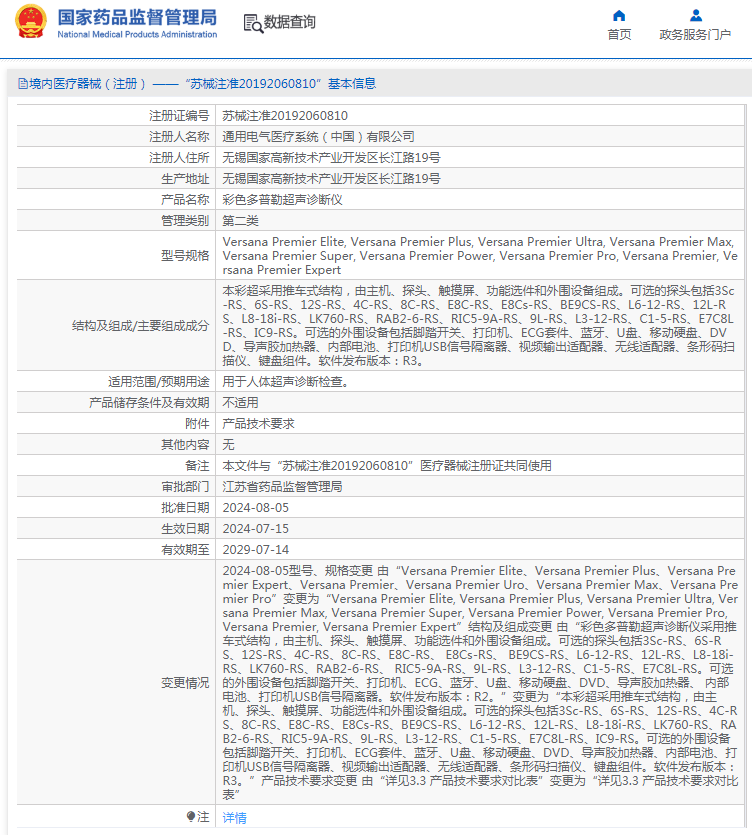Click expiry date 2029-07-14
The image size is (752, 835).
(x=256, y=550)
